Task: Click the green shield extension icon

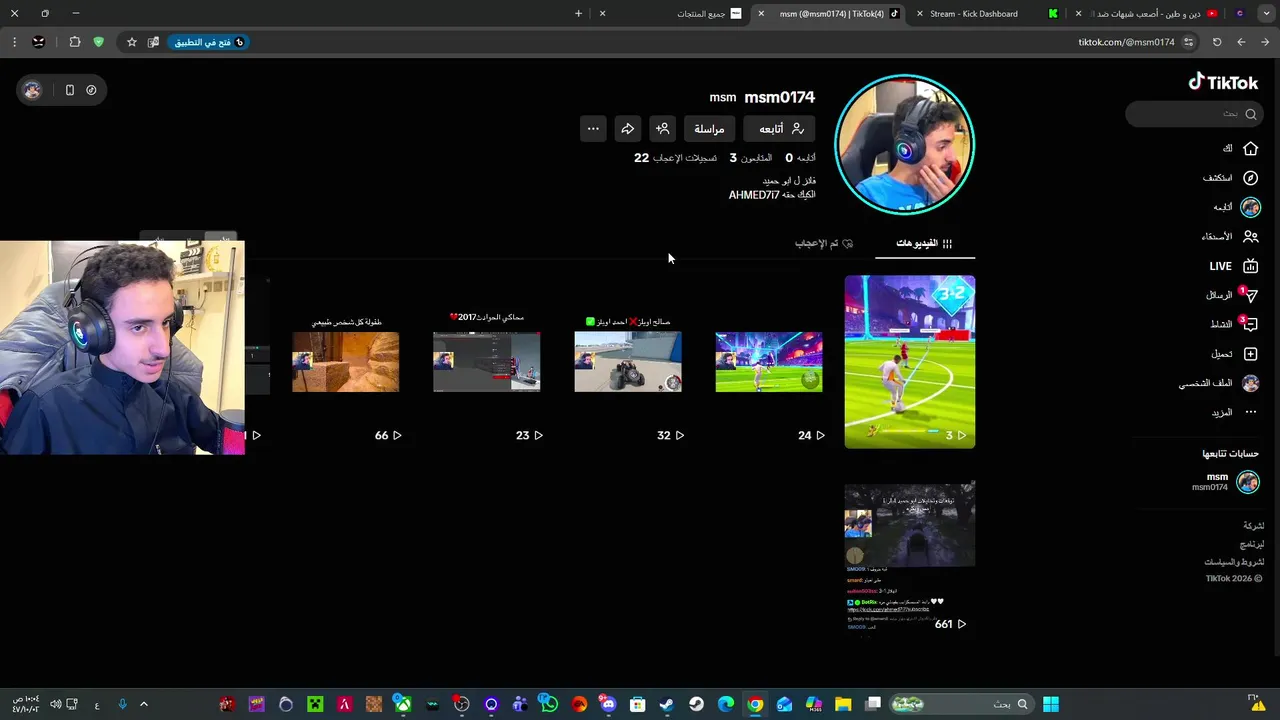Action: tap(98, 42)
